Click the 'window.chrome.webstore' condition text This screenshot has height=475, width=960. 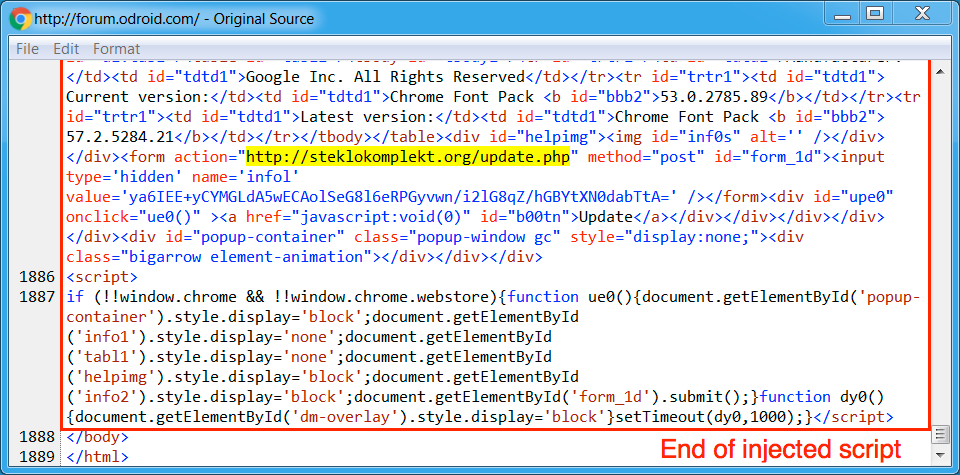coord(392,297)
